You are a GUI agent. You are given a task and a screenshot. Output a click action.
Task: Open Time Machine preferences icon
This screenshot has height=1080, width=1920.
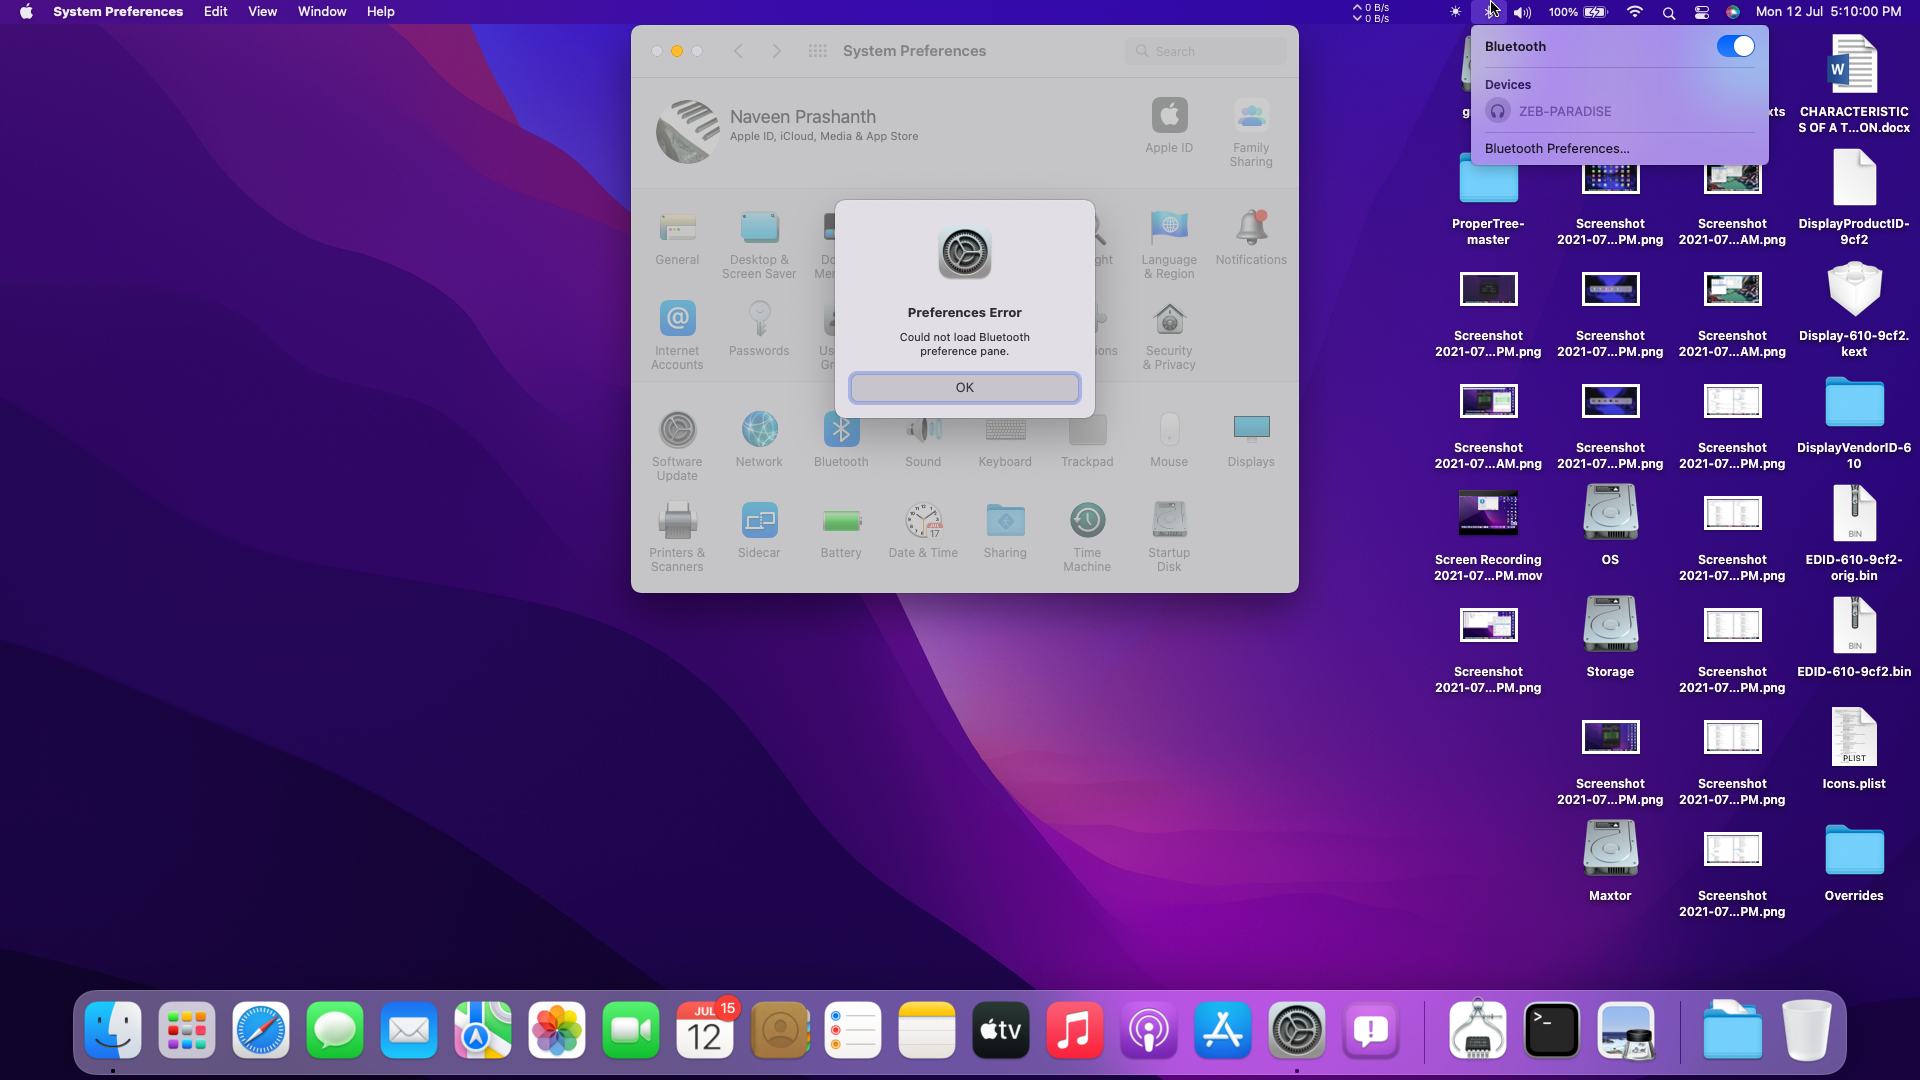pos(1087,522)
